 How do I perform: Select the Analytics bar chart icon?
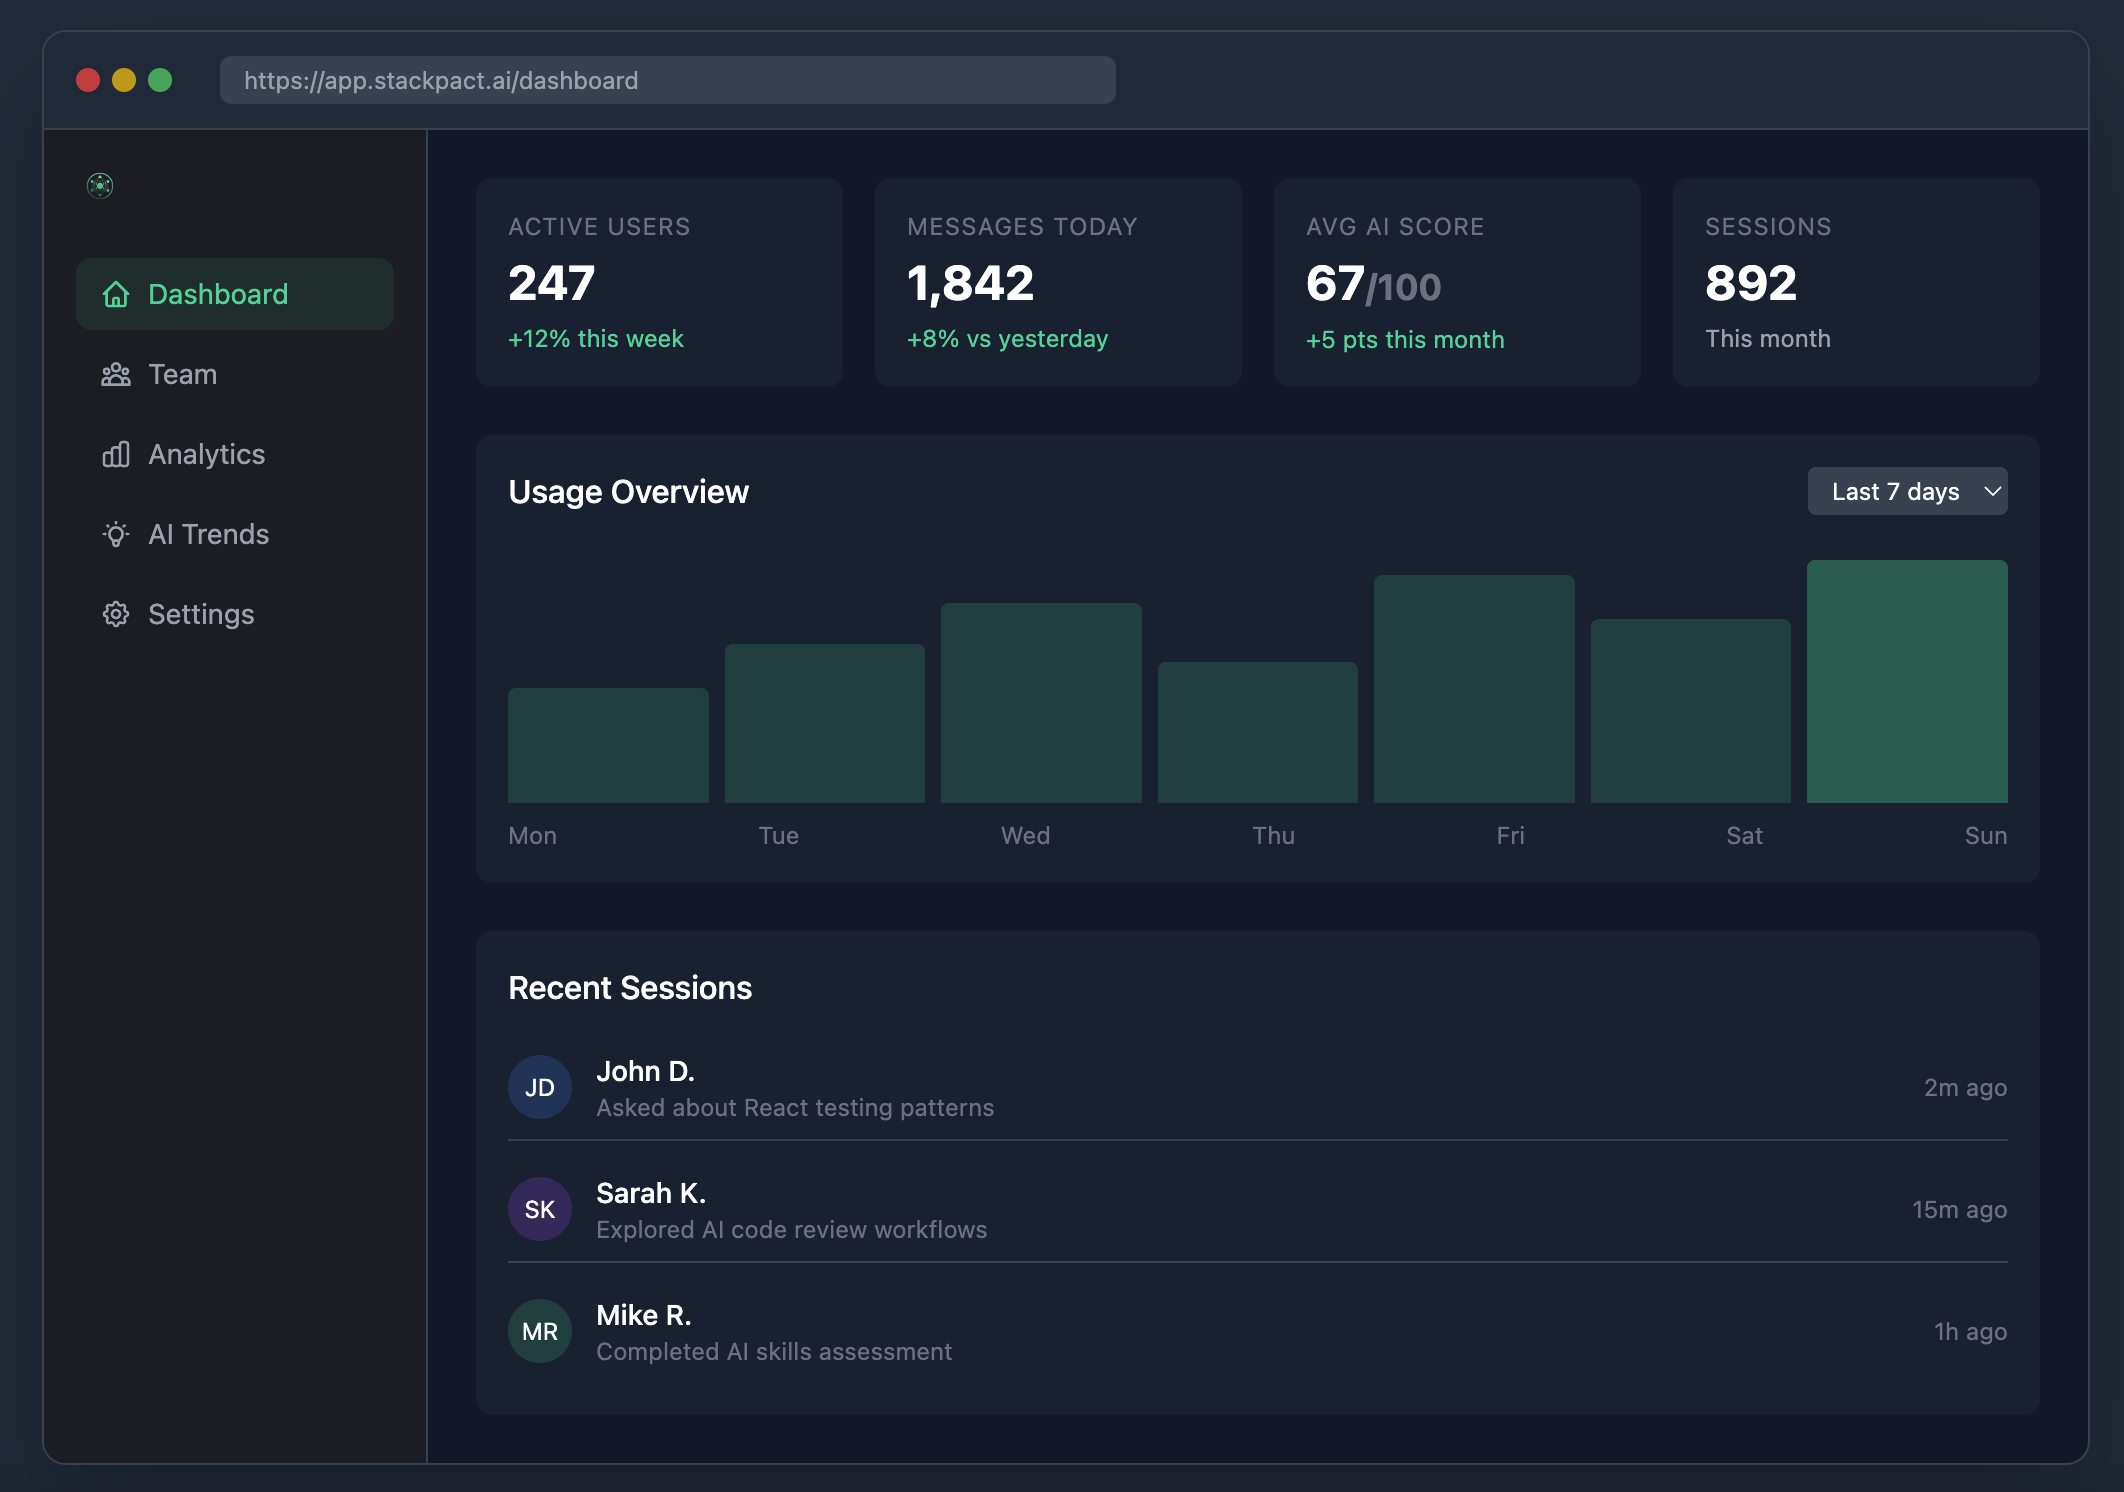click(x=115, y=454)
